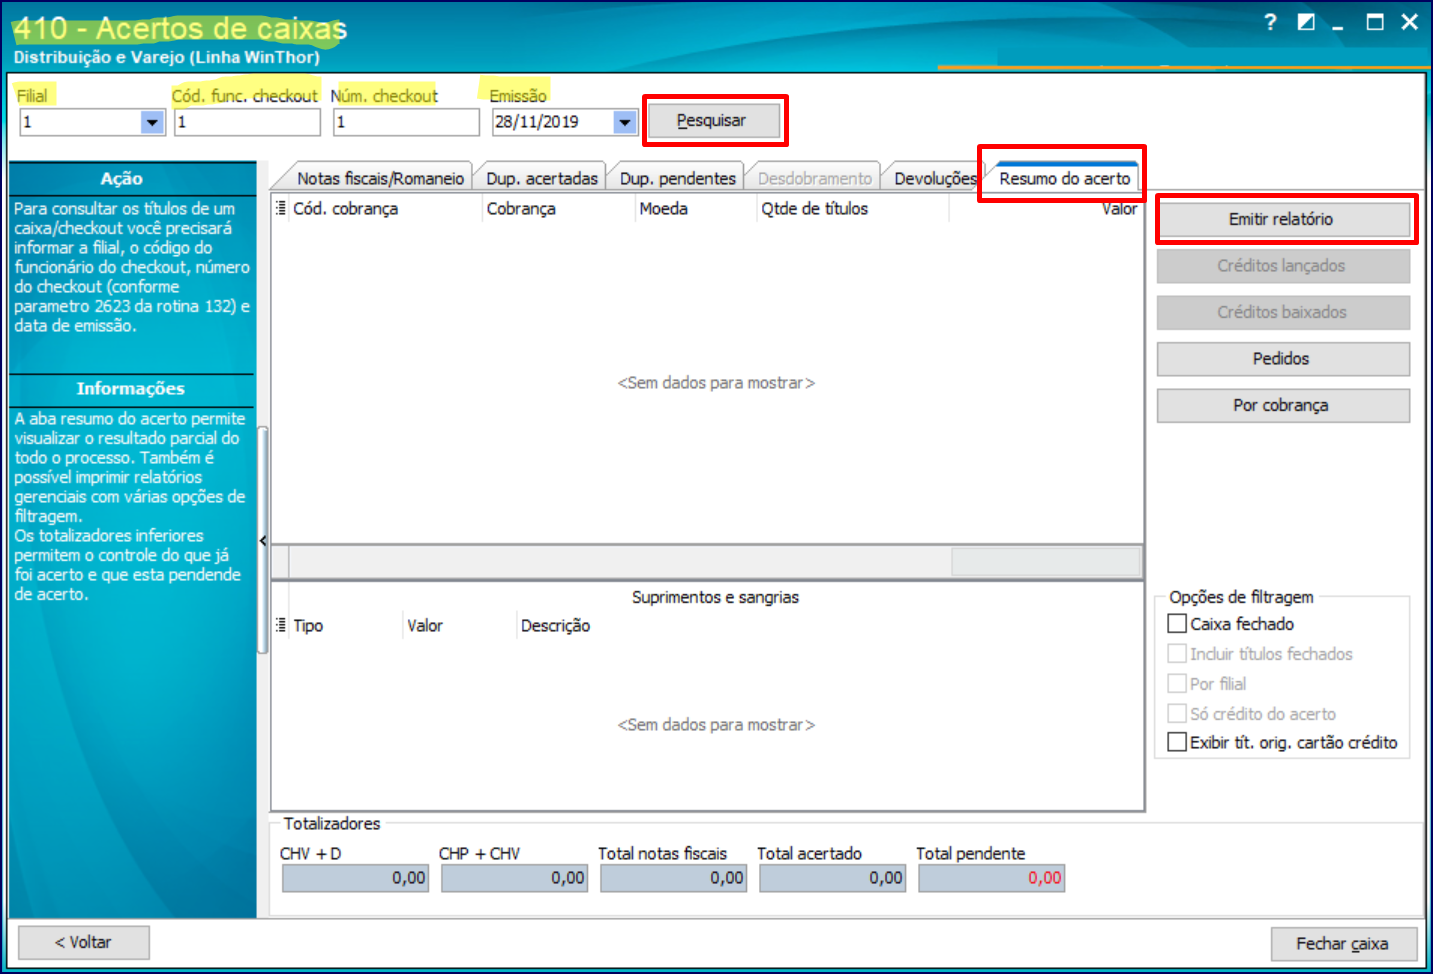Click the Créditos baixados button
The height and width of the screenshot is (974, 1433).
point(1284,312)
